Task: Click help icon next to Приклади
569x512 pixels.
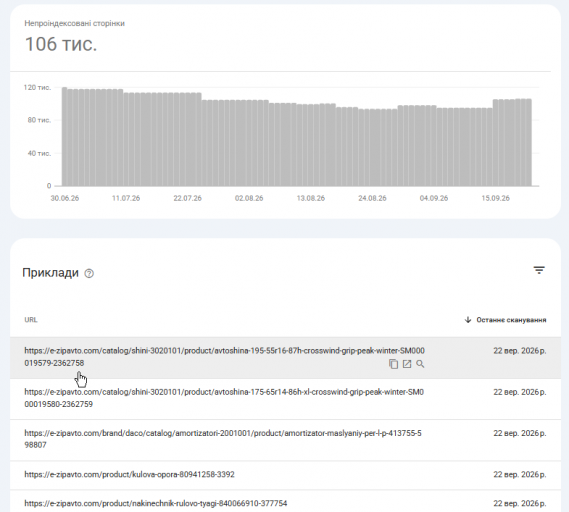Action: click(x=89, y=273)
